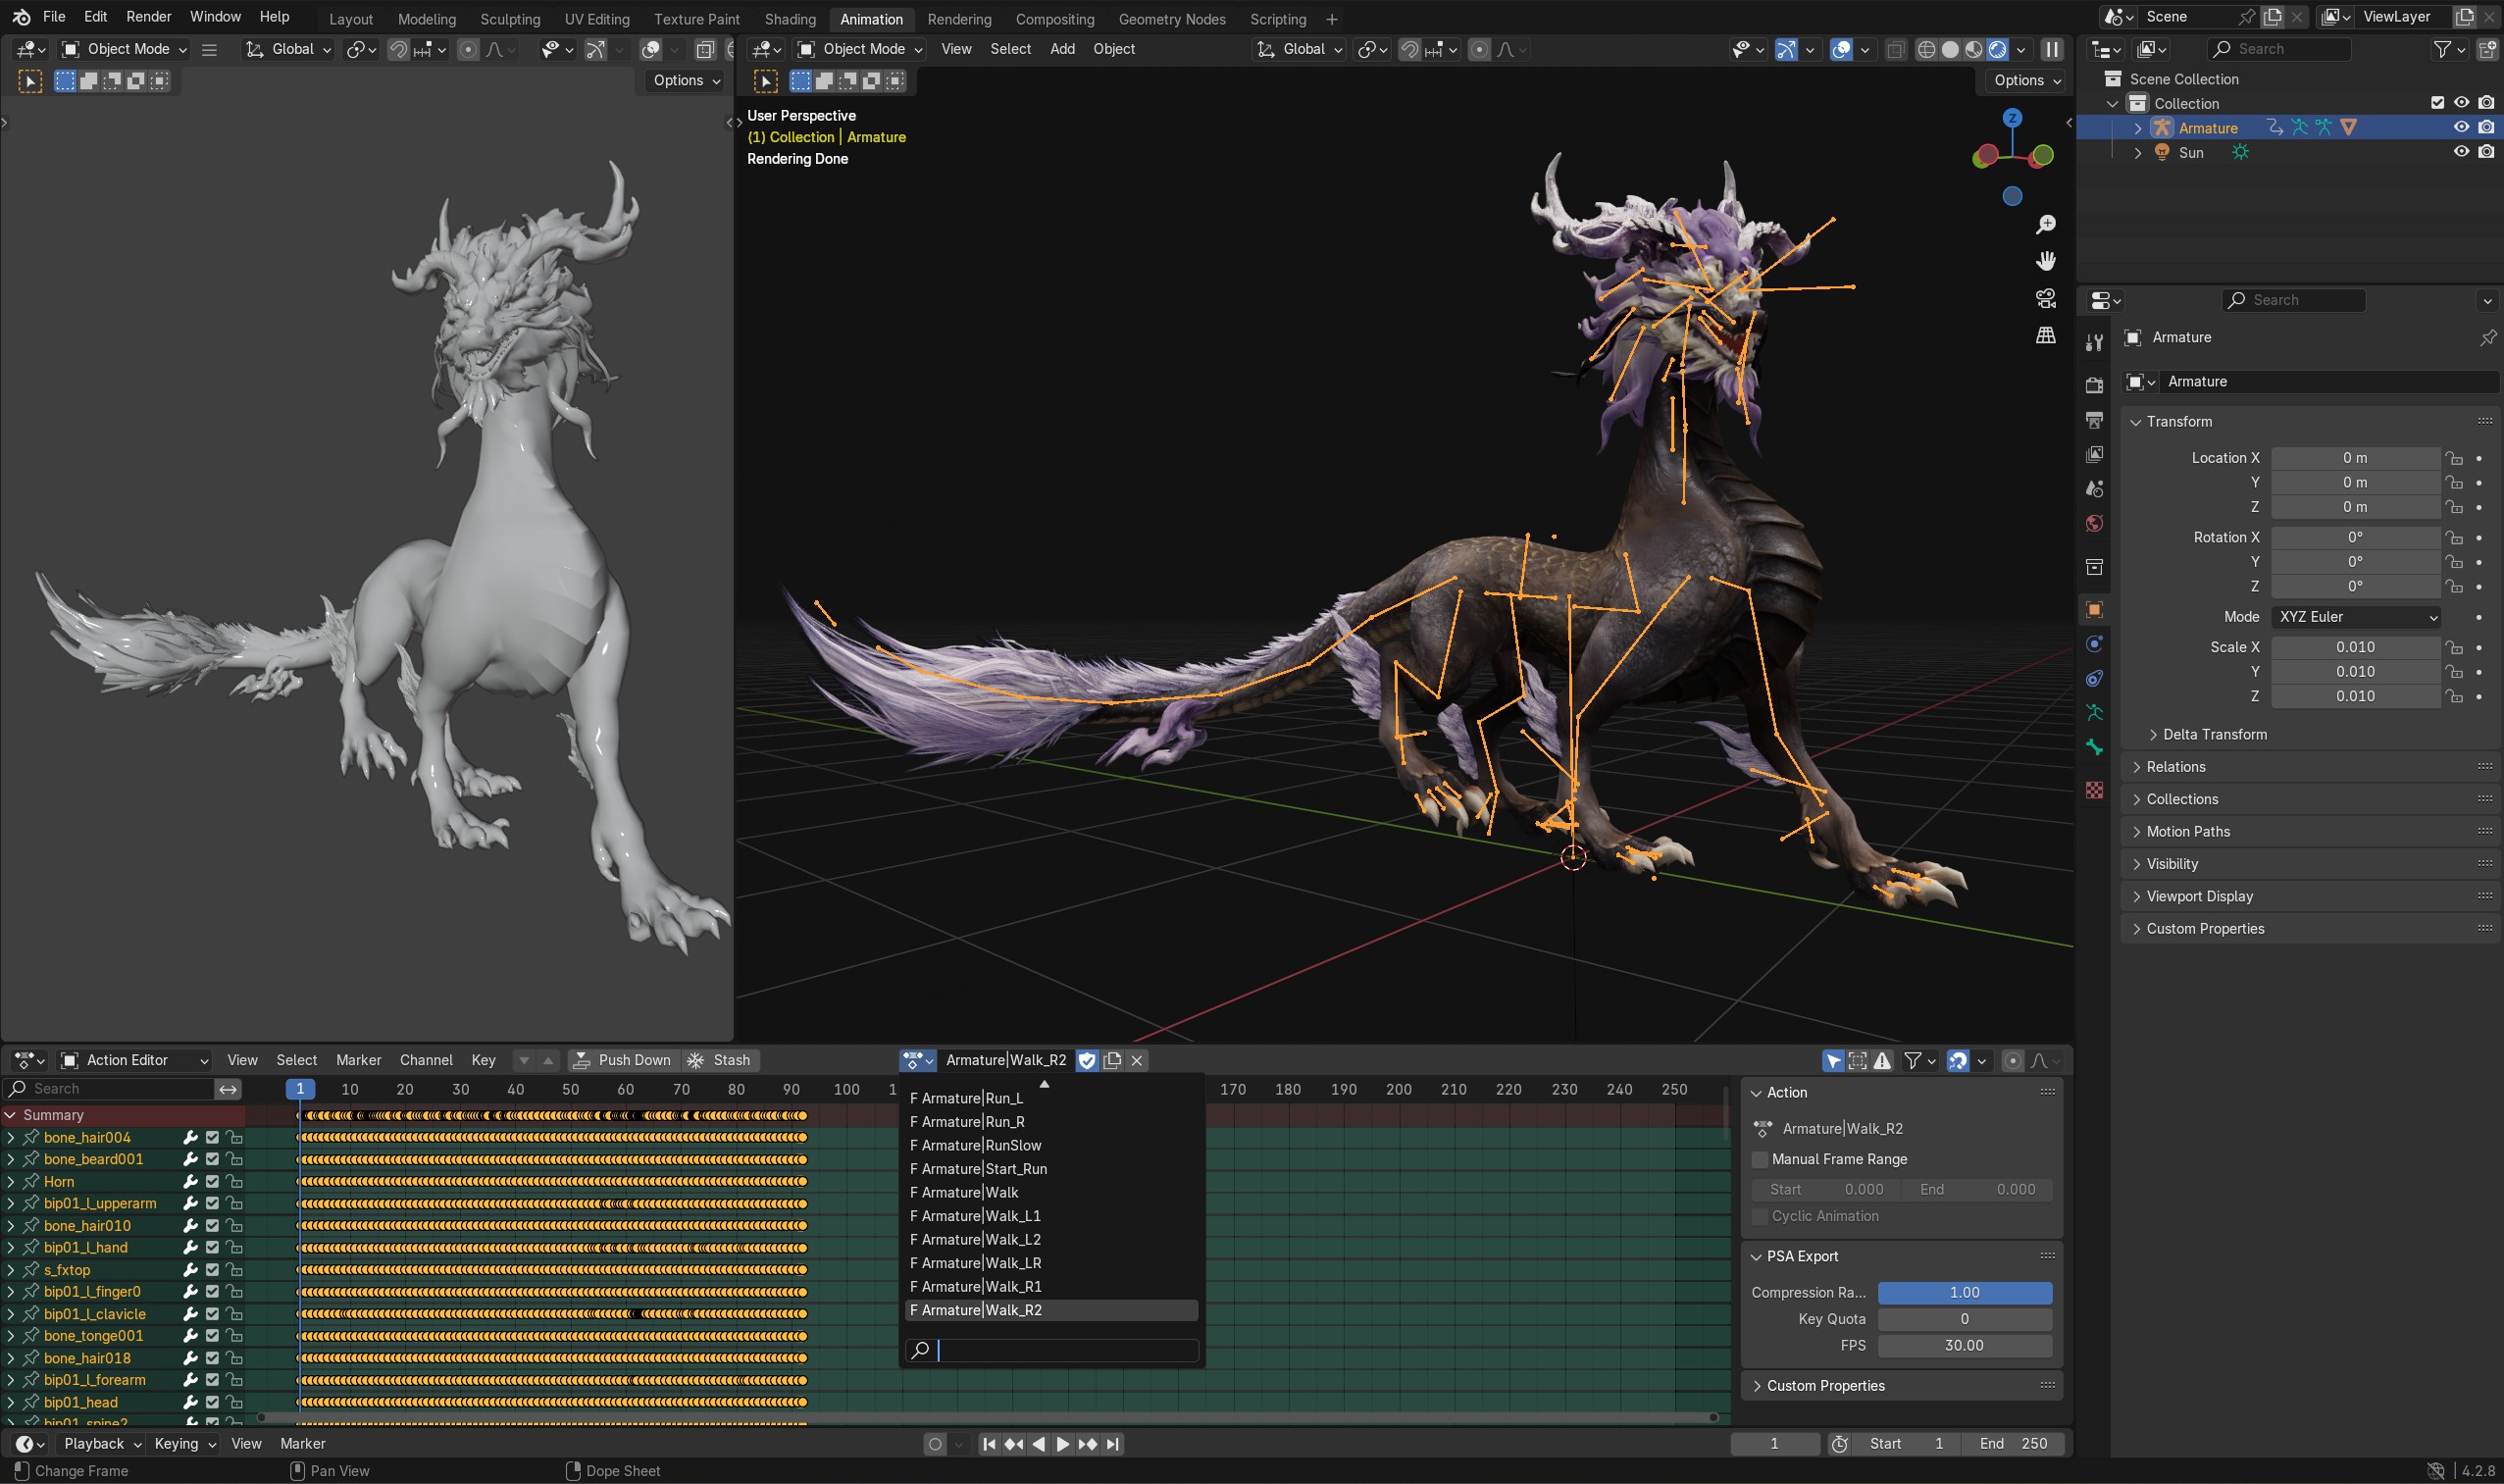Open the Object Data armature properties tab
This screenshot has width=2504, height=1484.
[x=2094, y=713]
